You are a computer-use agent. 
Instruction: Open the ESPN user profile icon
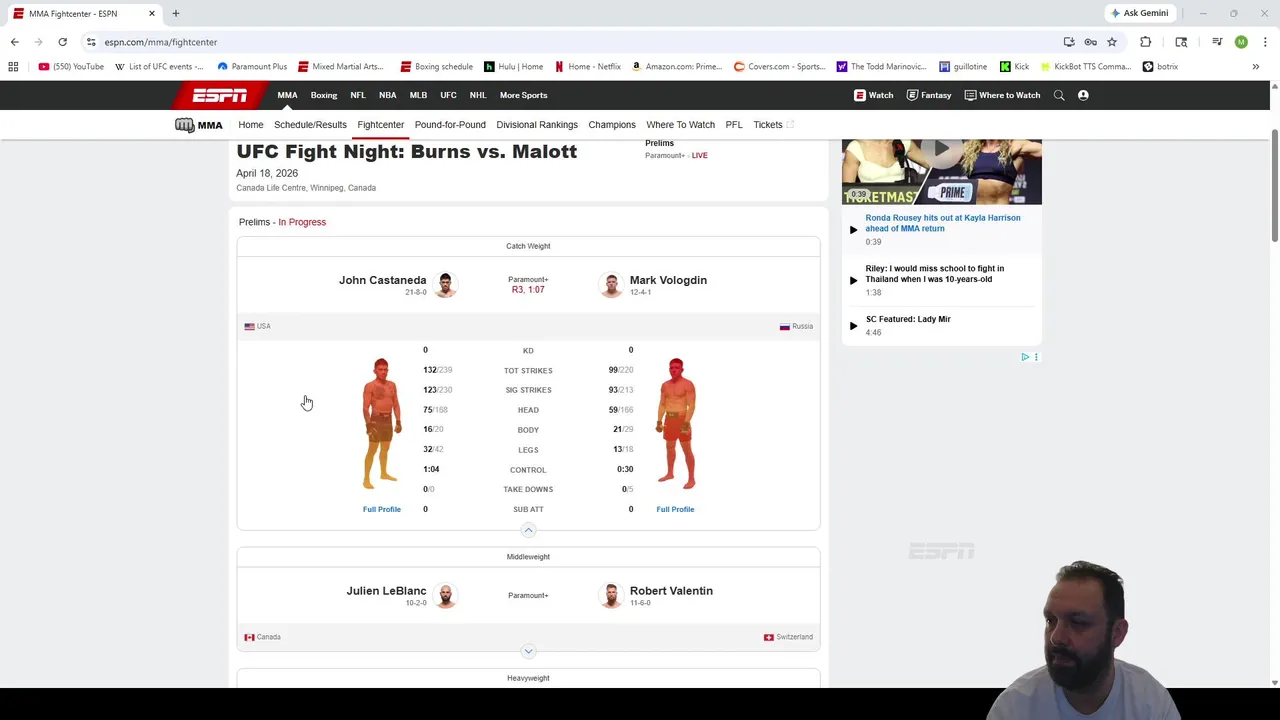(x=1083, y=95)
